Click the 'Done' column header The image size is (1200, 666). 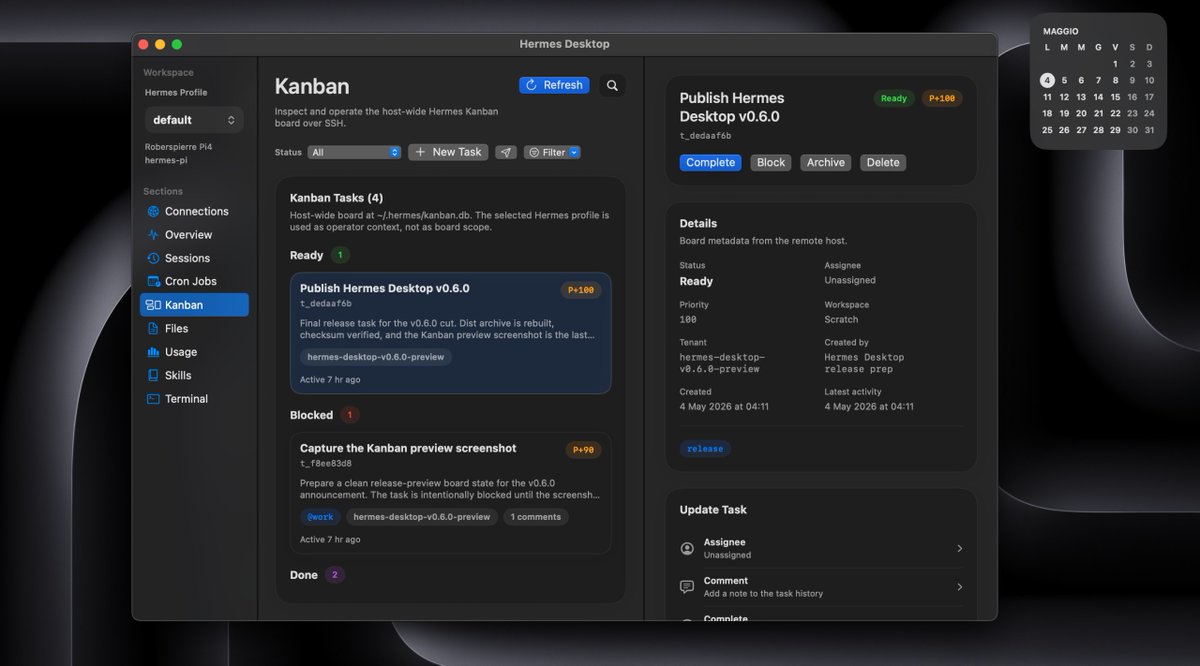[x=304, y=575]
